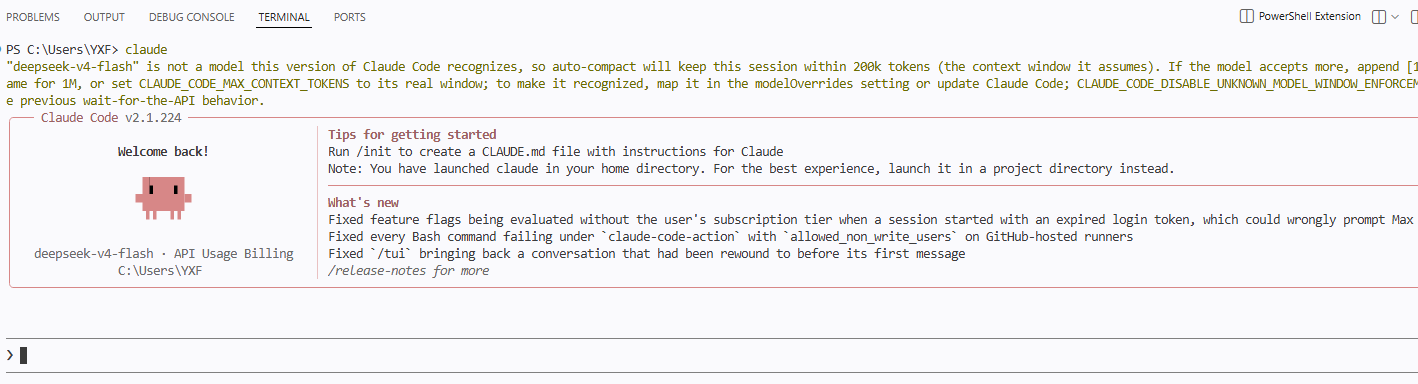
Task: Click the What's new heading
Action: (363, 203)
